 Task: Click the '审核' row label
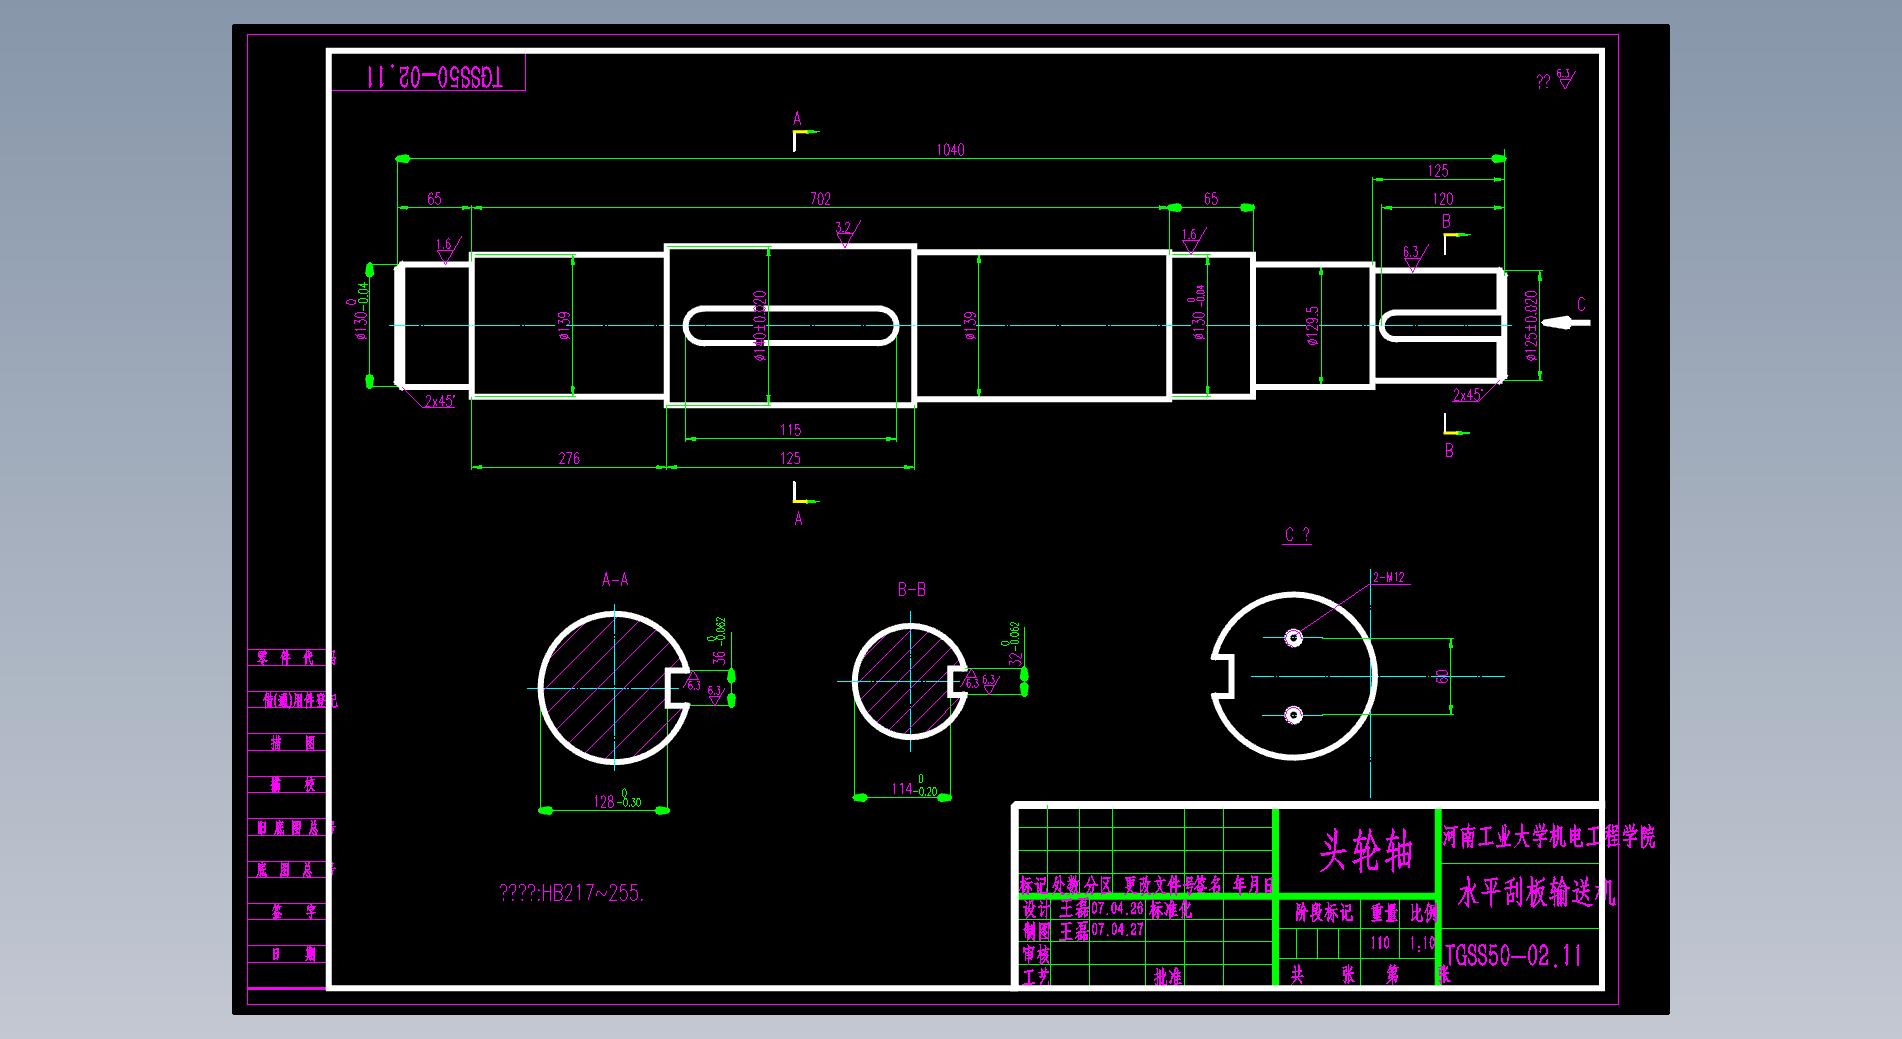click(x=1035, y=955)
